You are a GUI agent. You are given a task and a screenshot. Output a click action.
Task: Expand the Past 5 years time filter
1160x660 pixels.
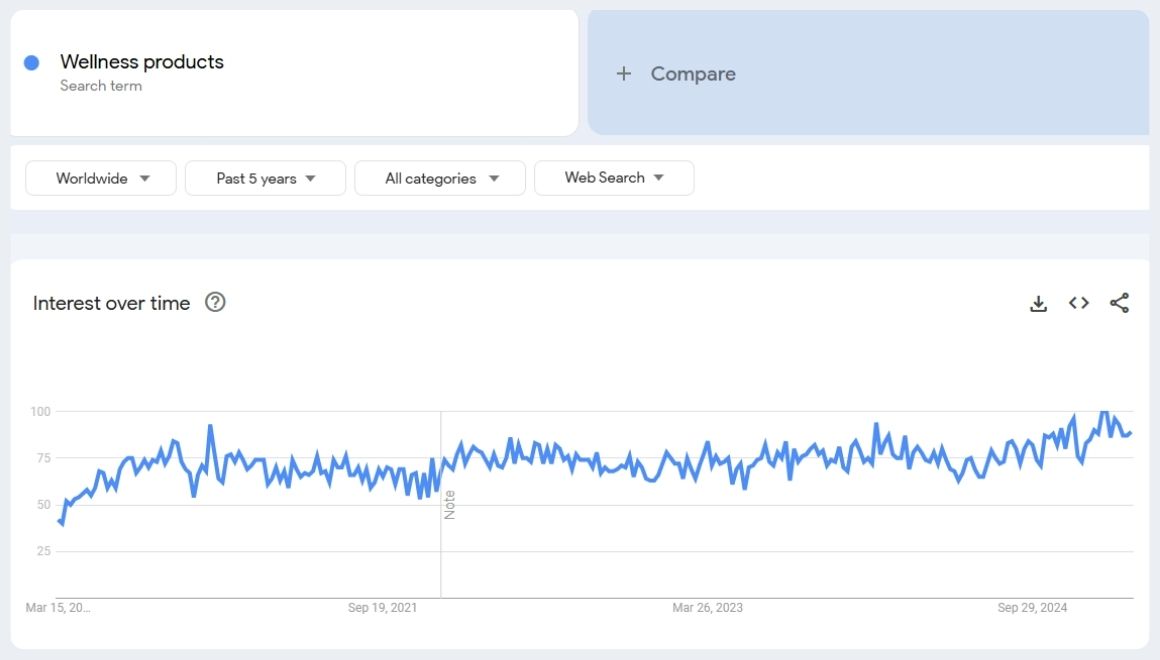tap(265, 178)
